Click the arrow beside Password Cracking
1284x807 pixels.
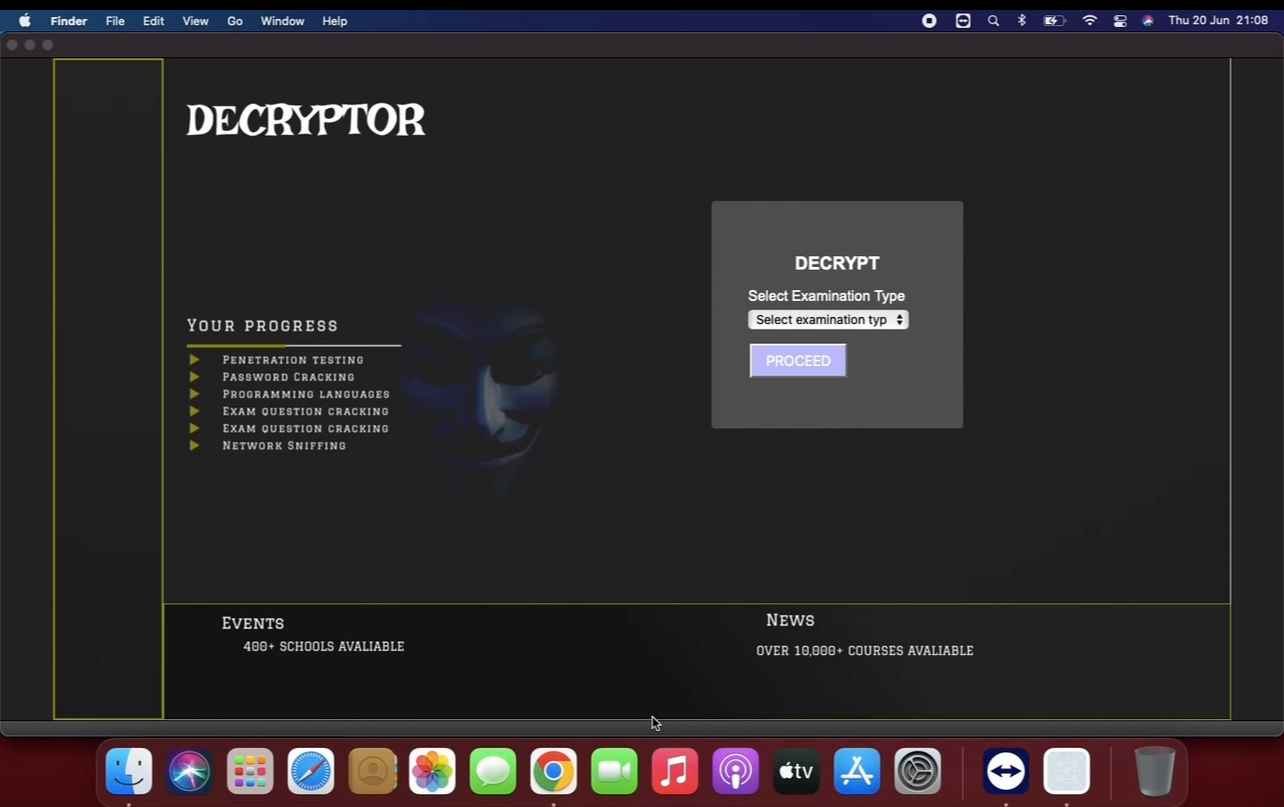[195, 377]
